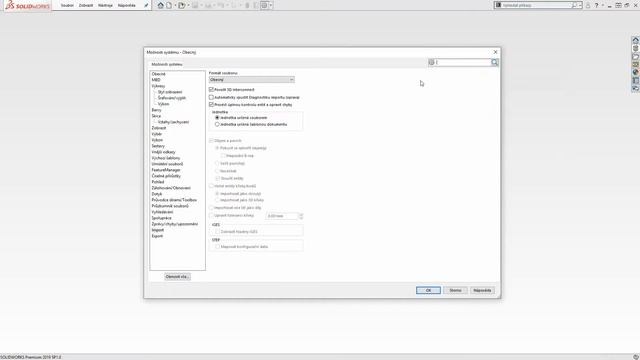Toggle Povolit 3D Interconnect checkbox
640x360 pixels.
pyautogui.click(x=211, y=89)
